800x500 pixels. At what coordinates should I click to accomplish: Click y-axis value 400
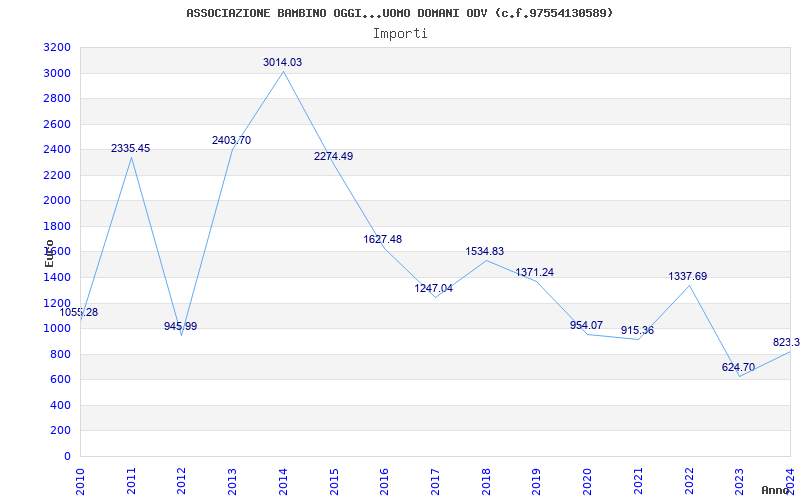click(x=61, y=405)
